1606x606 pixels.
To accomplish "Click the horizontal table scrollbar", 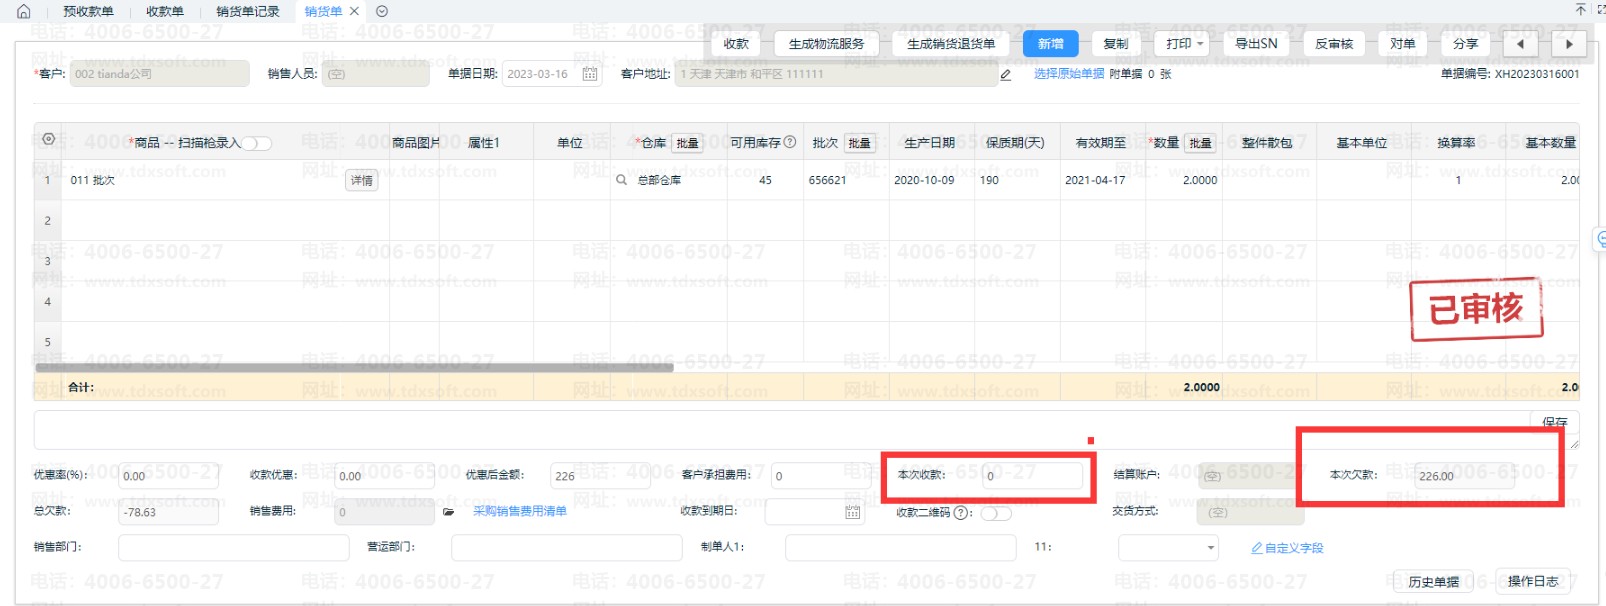I will pyautogui.click(x=354, y=367).
